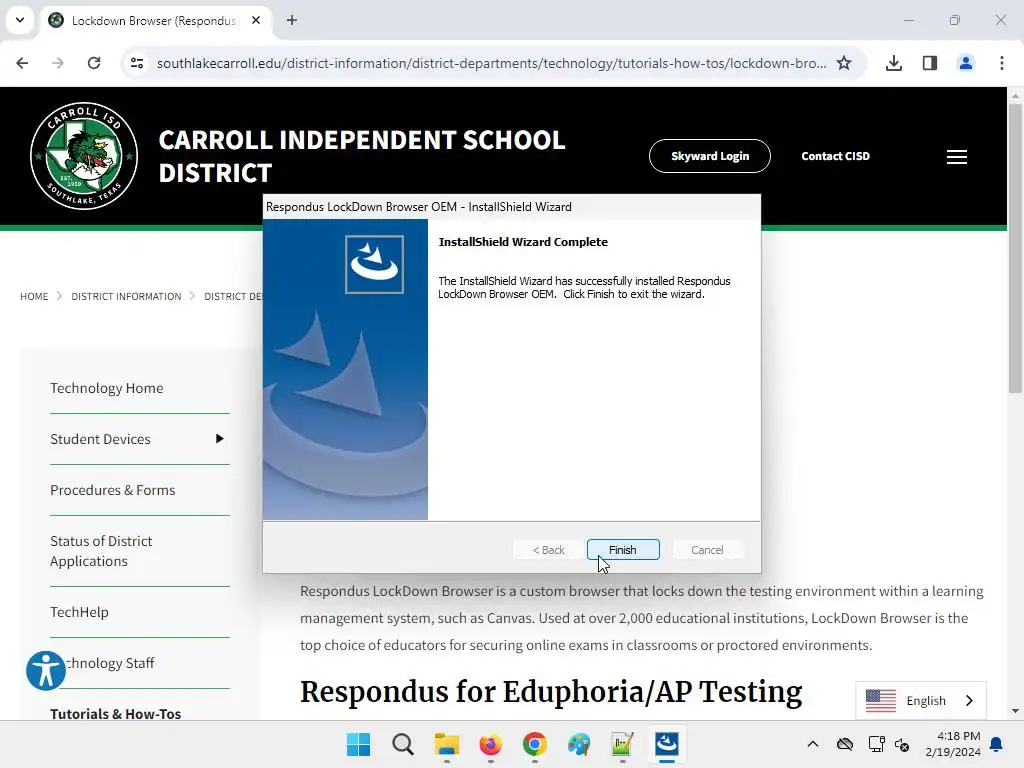This screenshot has height=768, width=1024.
Task: Open Chrome profile menu
Action: pos(966,63)
